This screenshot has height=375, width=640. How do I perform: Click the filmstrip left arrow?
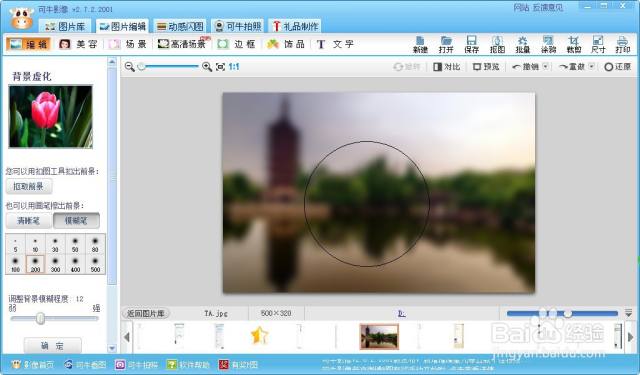pos(127,337)
